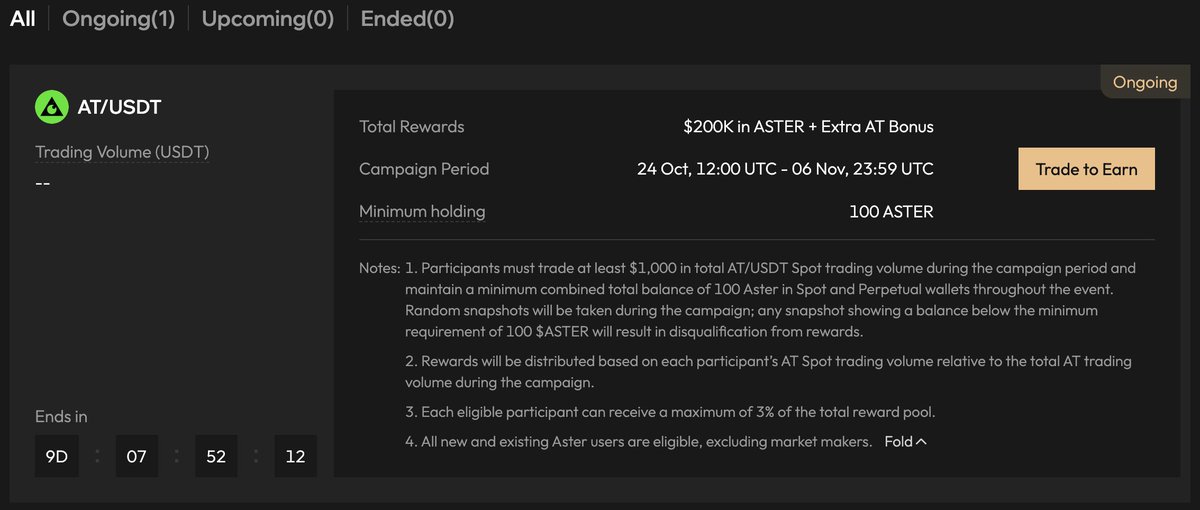The image size is (1200, 510).
Task: Show the Ended(0) campaigns tab
Action: pyautogui.click(x=407, y=19)
